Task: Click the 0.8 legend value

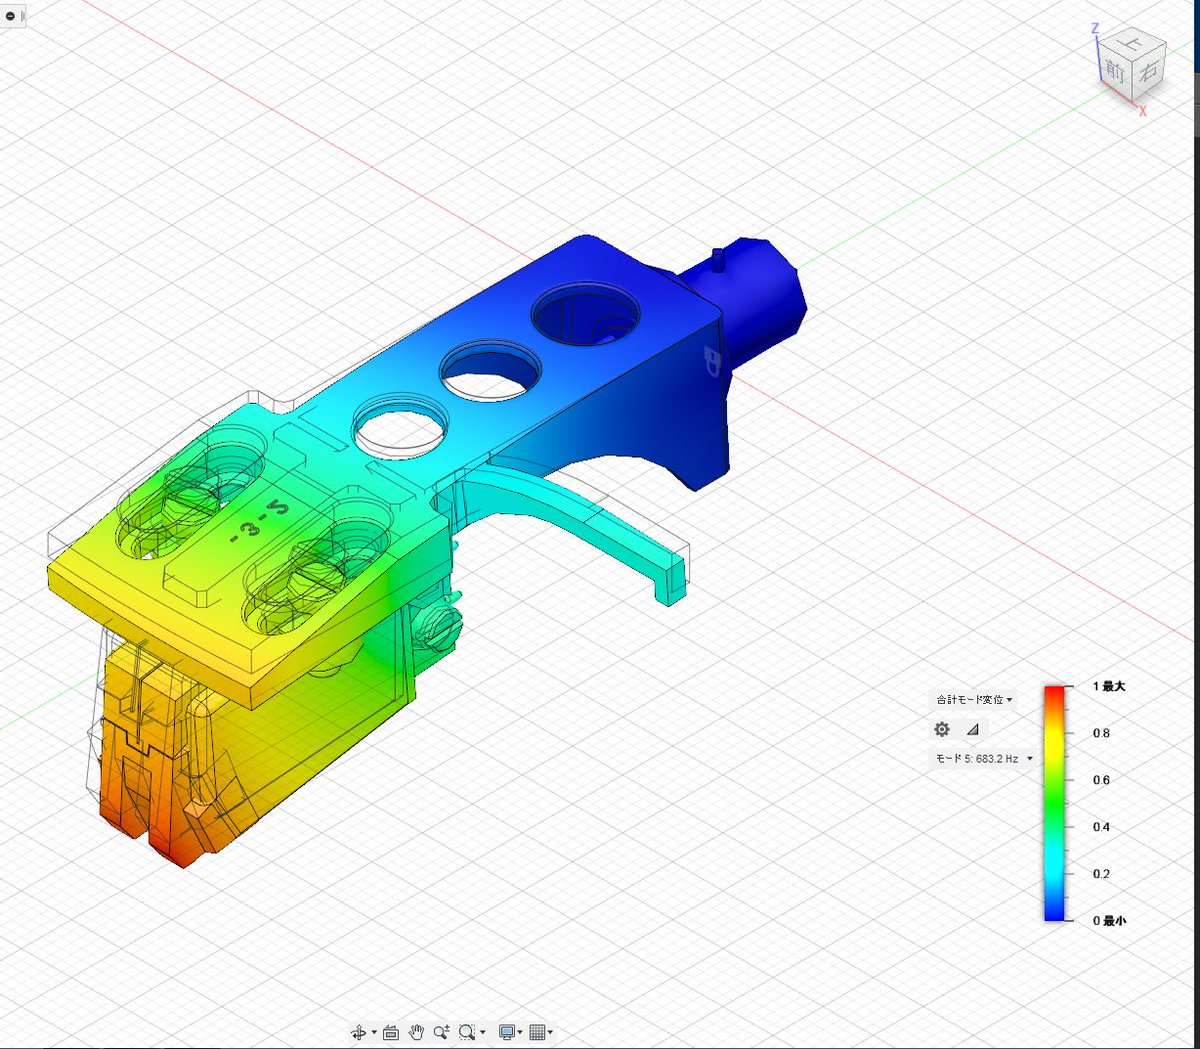Action: tap(1101, 733)
